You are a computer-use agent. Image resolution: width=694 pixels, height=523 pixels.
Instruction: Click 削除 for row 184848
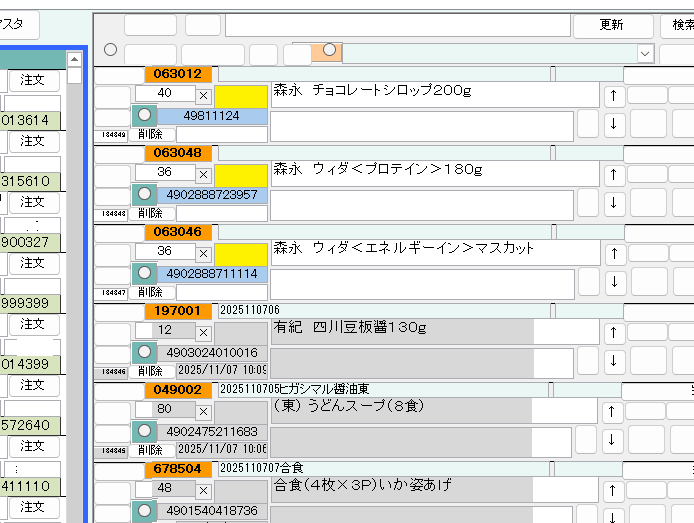point(151,213)
